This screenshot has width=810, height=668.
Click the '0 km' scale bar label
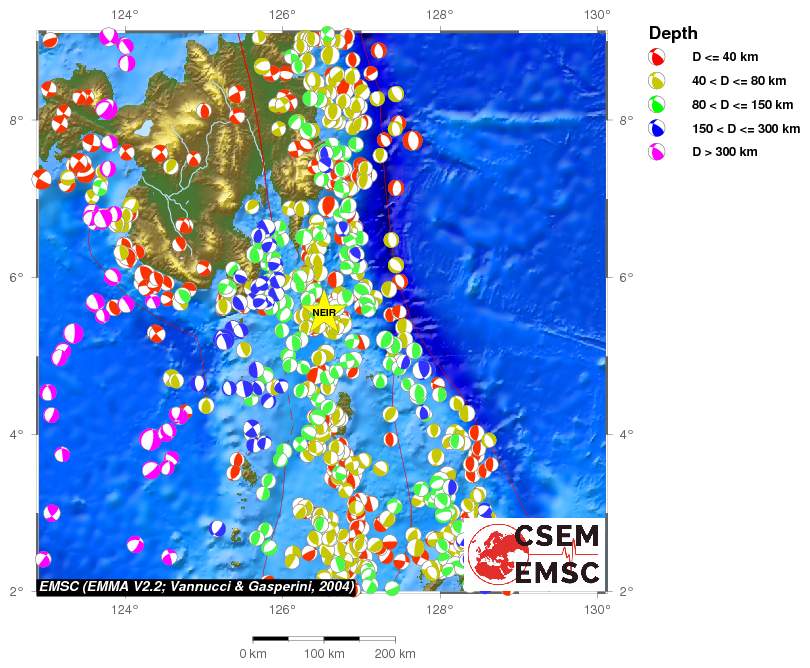(x=252, y=654)
